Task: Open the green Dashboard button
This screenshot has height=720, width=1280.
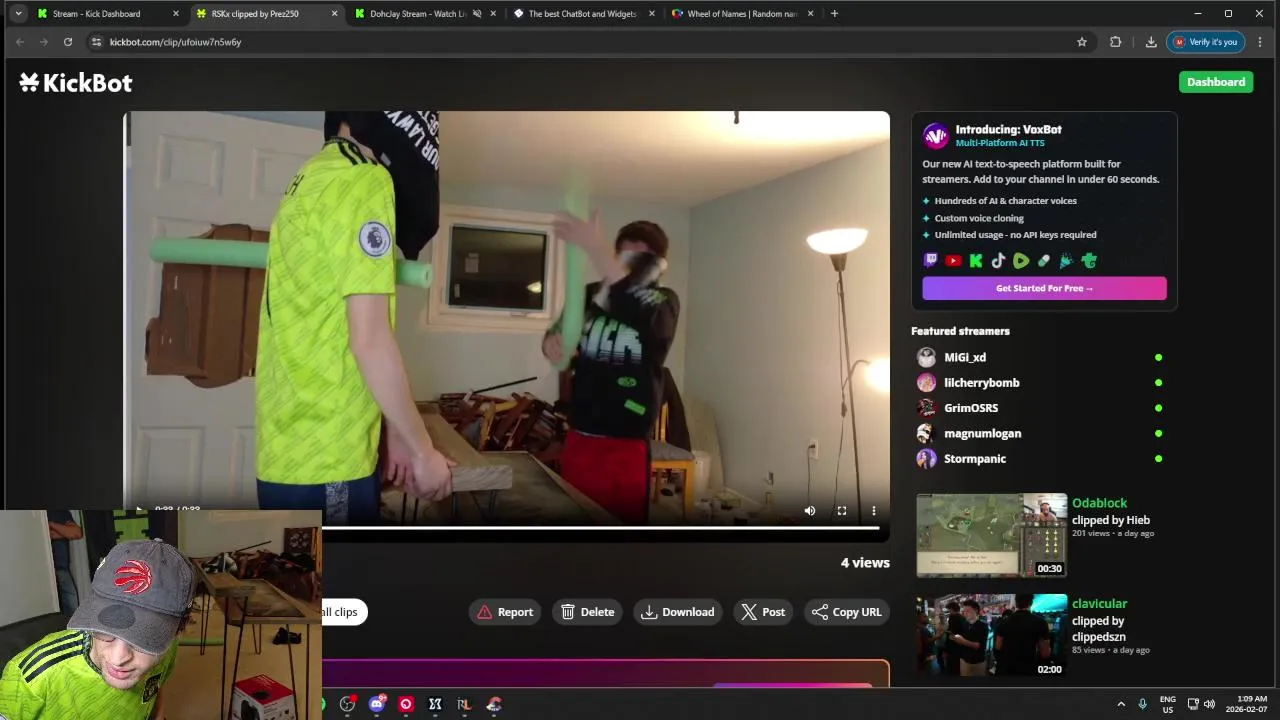Action: point(1216,82)
